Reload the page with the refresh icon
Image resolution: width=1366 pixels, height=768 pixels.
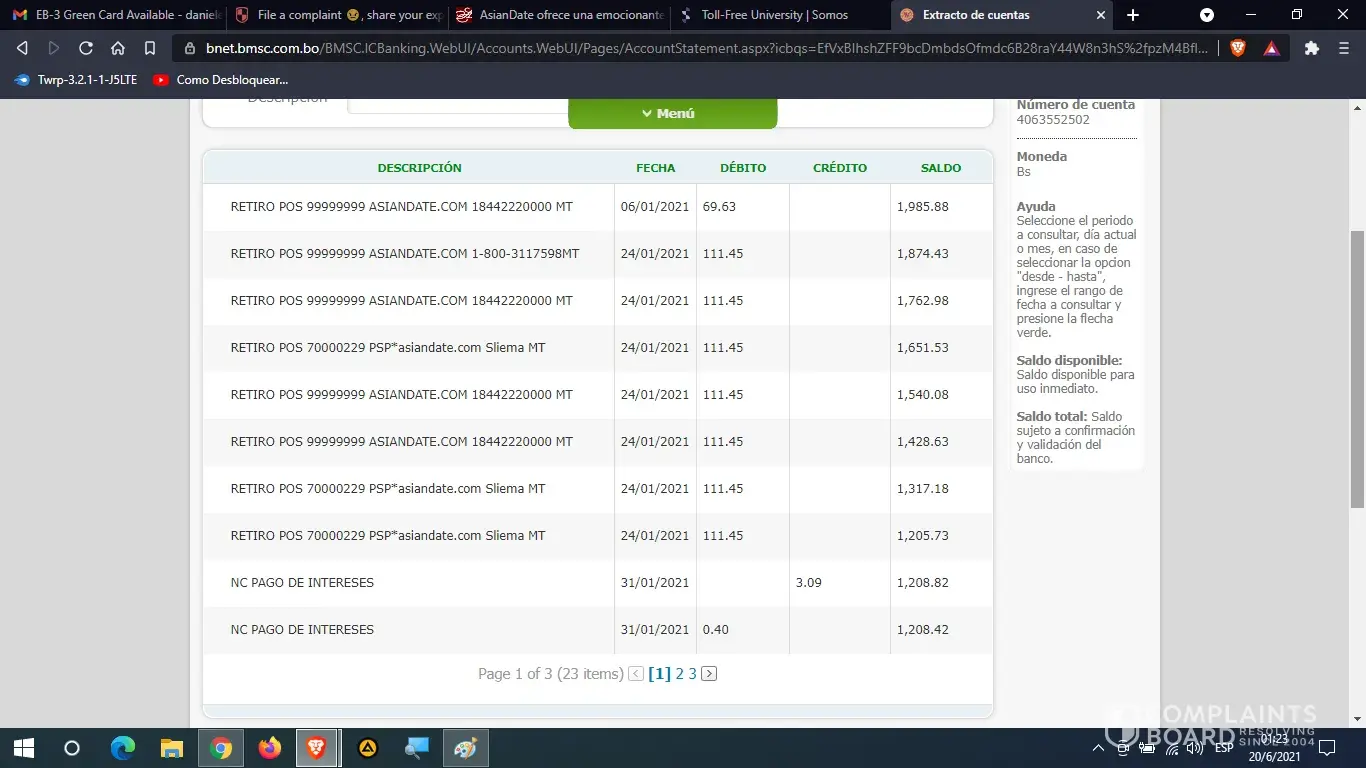[86, 48]
